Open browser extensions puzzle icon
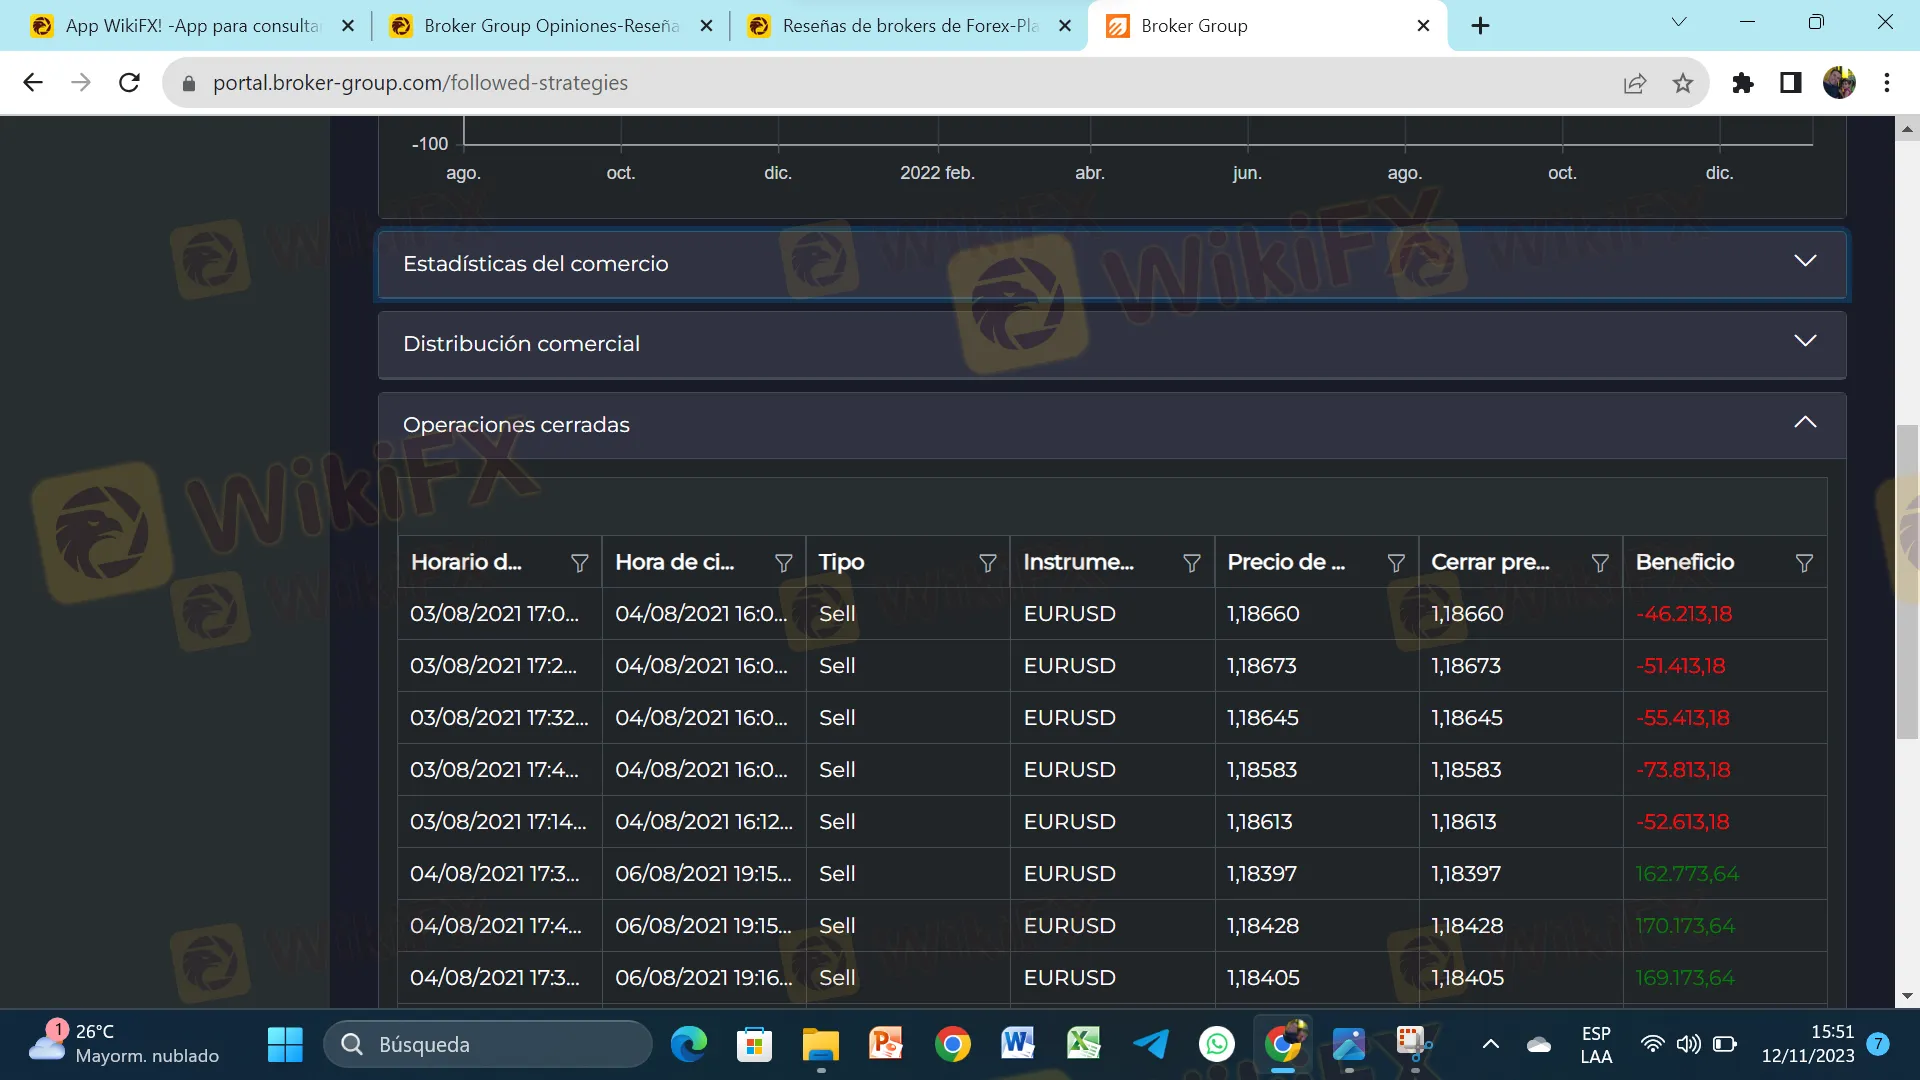 [1743, 83]
